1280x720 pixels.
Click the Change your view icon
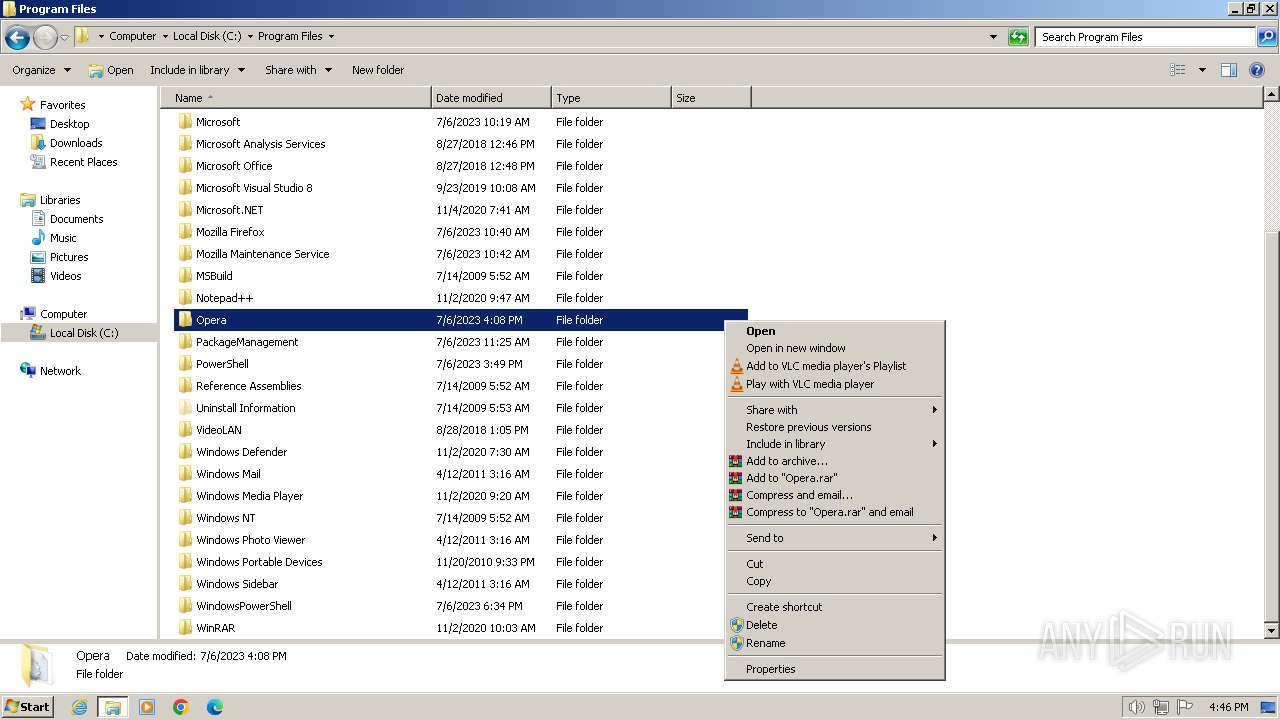(1178, 70)
